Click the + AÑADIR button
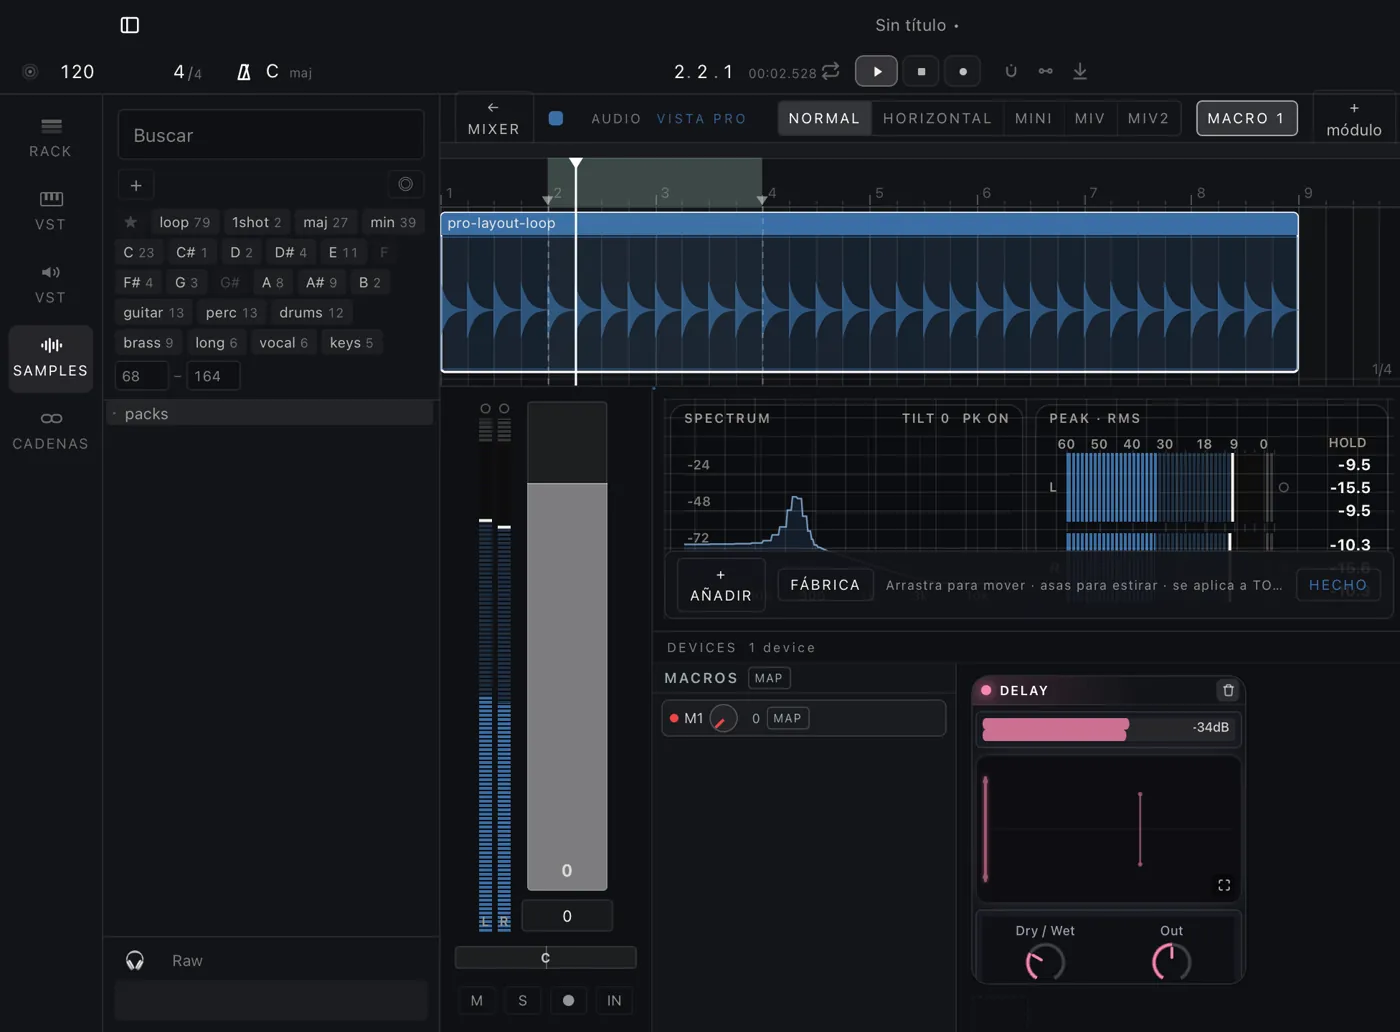 (x=720, y=585)
